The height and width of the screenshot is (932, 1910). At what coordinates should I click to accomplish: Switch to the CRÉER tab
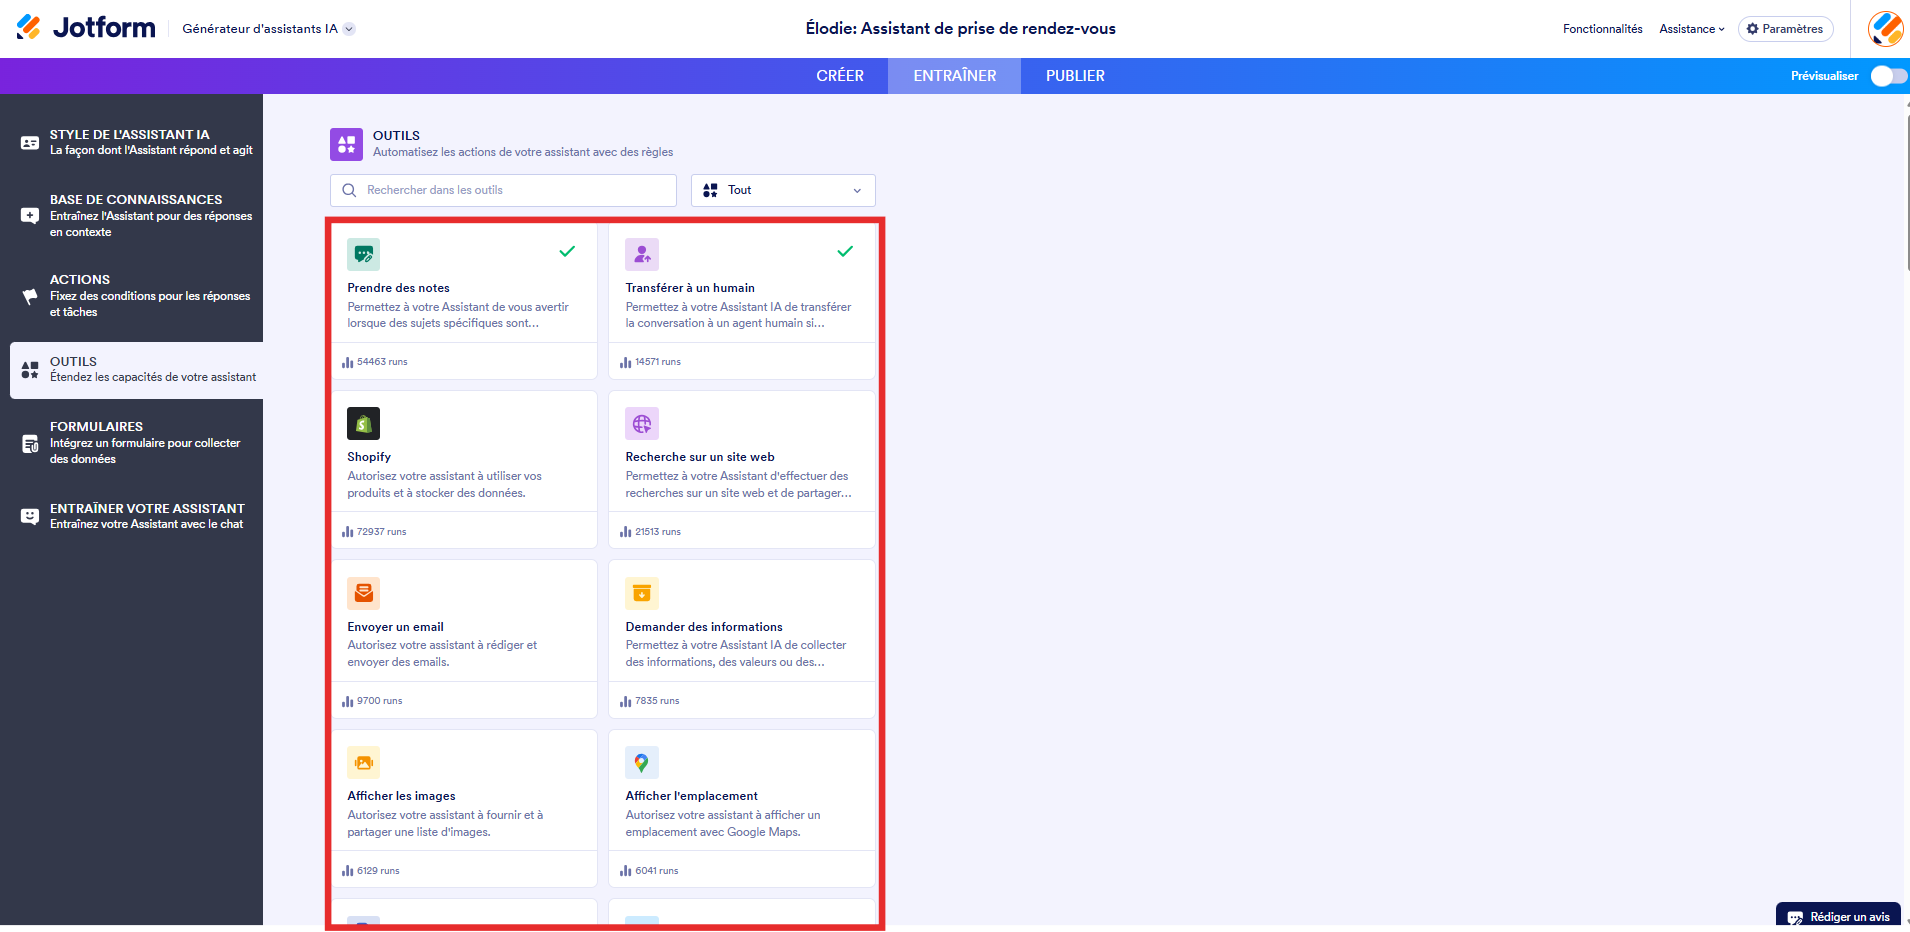click(x=839, y=76)
